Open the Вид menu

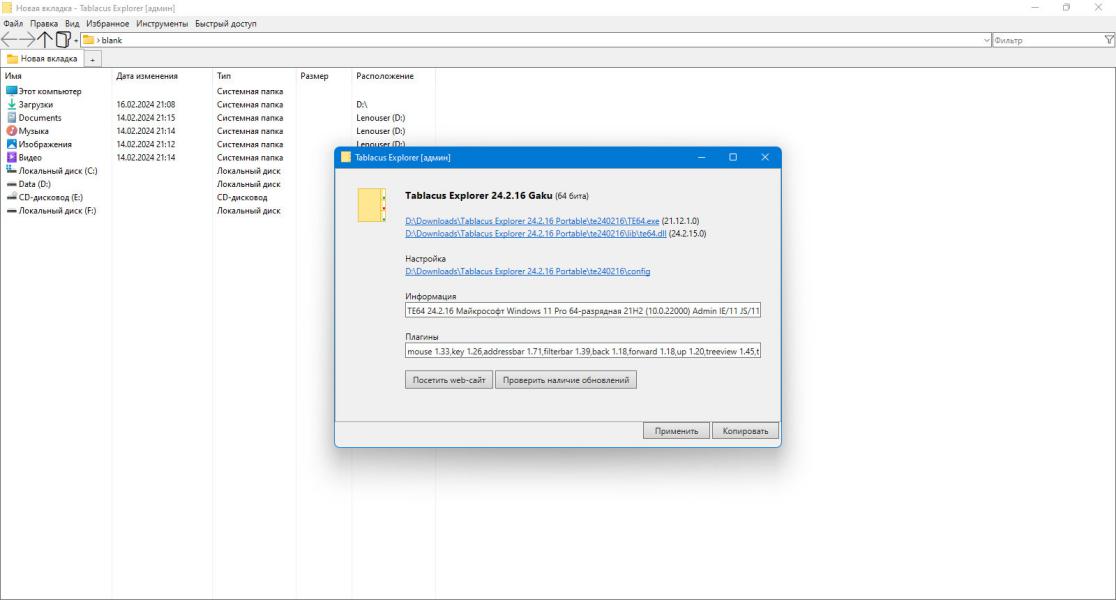coord(72,23)
